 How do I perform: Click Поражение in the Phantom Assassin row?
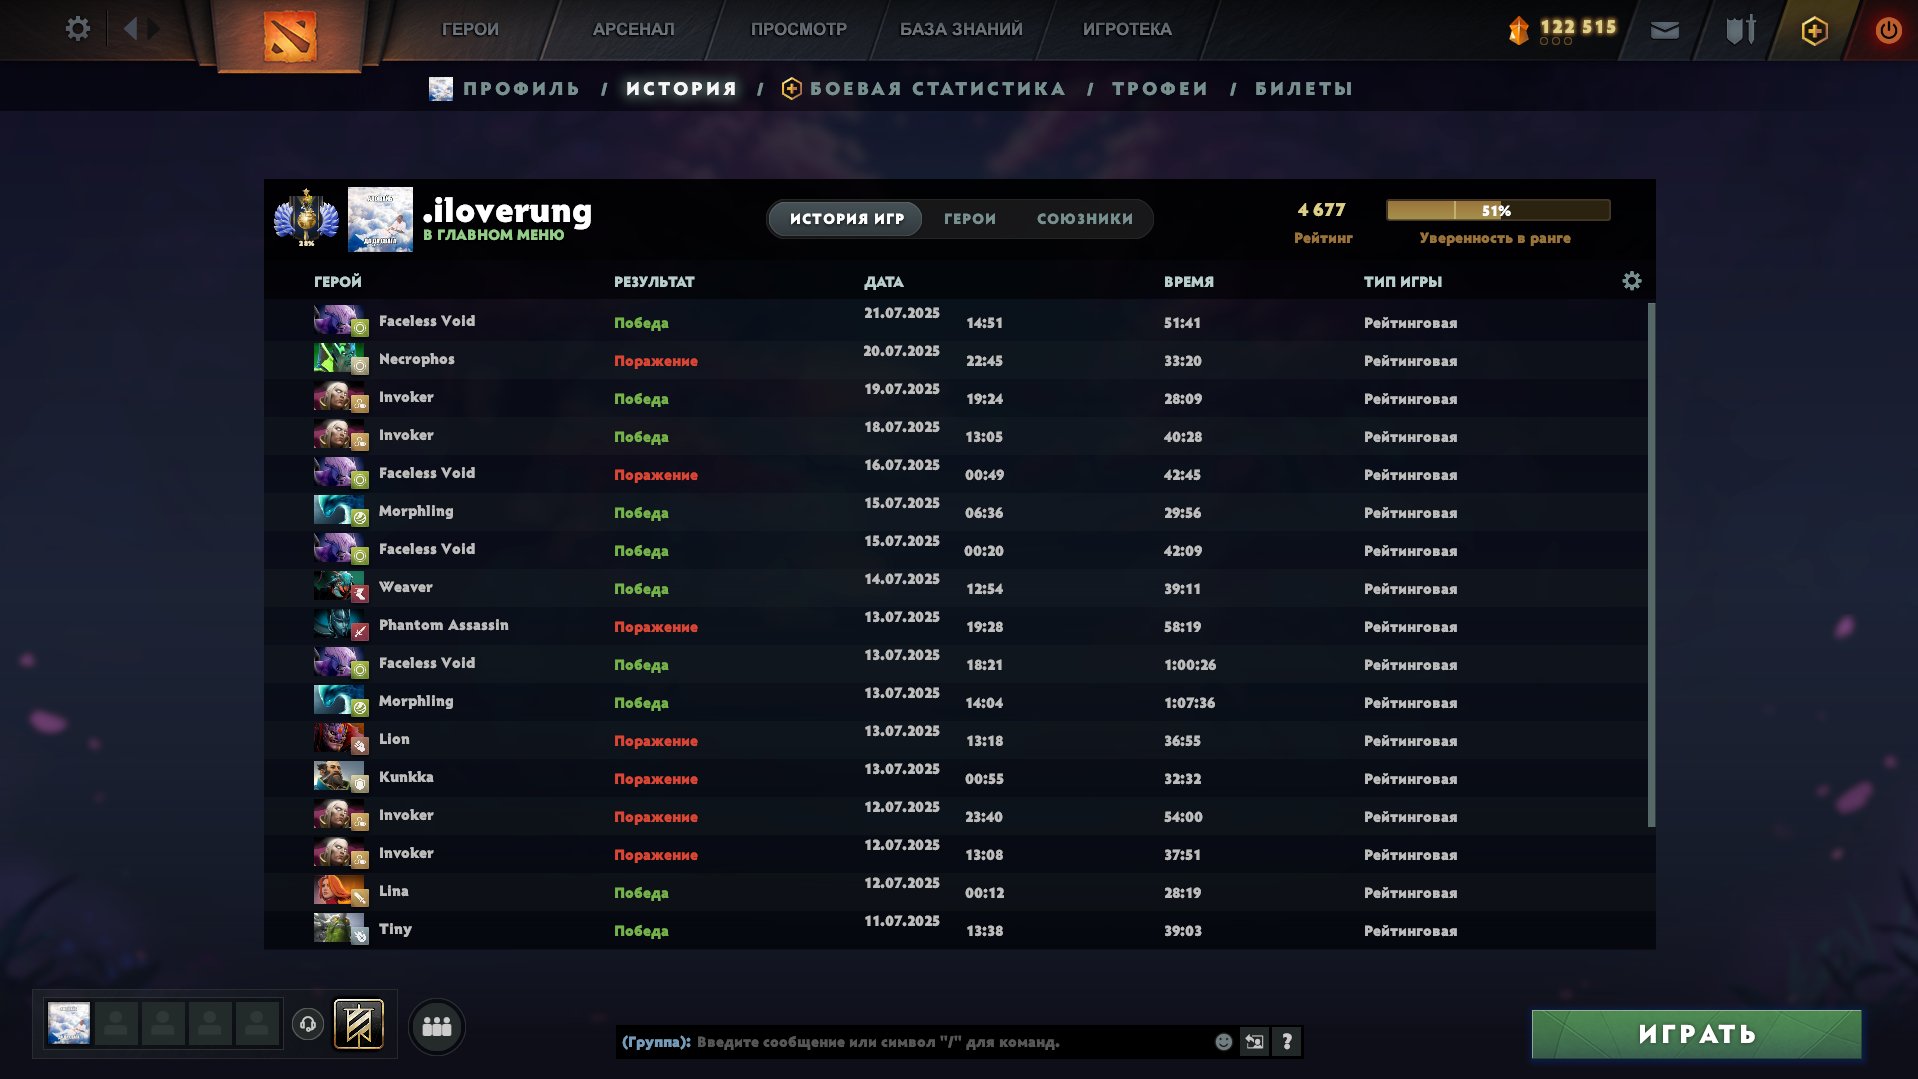tap(656, 627)
